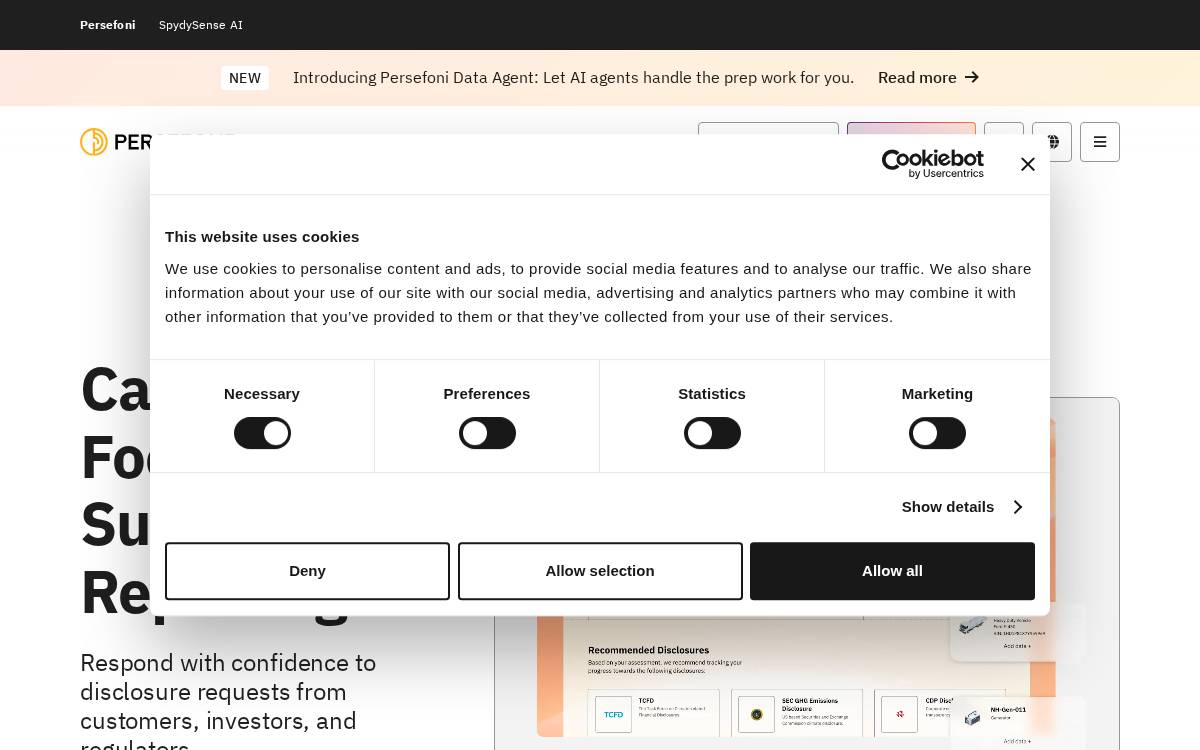Open the Cookiebot by Usercentrics logo link
1200x750 pixels.
click(932, 164)
